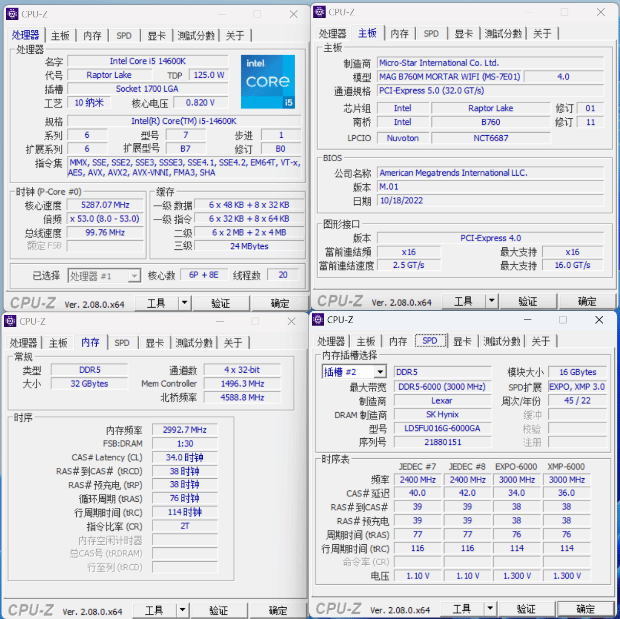Open the 处理器 #1 selection dropdown
This screenshot has width=620, height=619.
(104, 275)
